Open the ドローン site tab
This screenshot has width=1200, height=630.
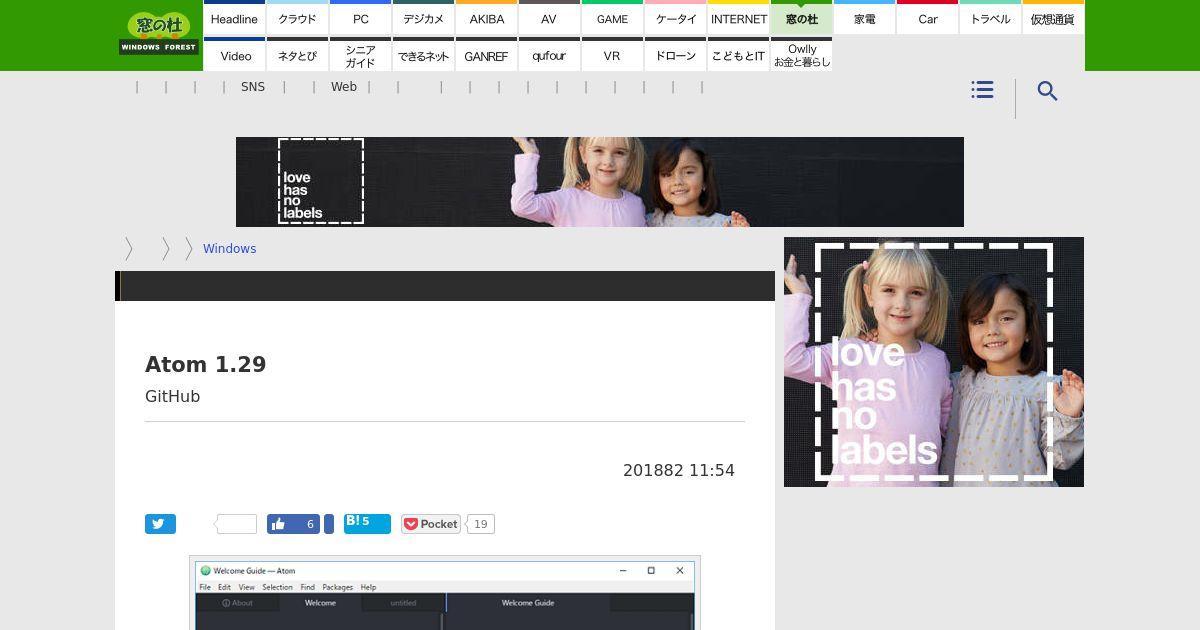pos(675,55)
